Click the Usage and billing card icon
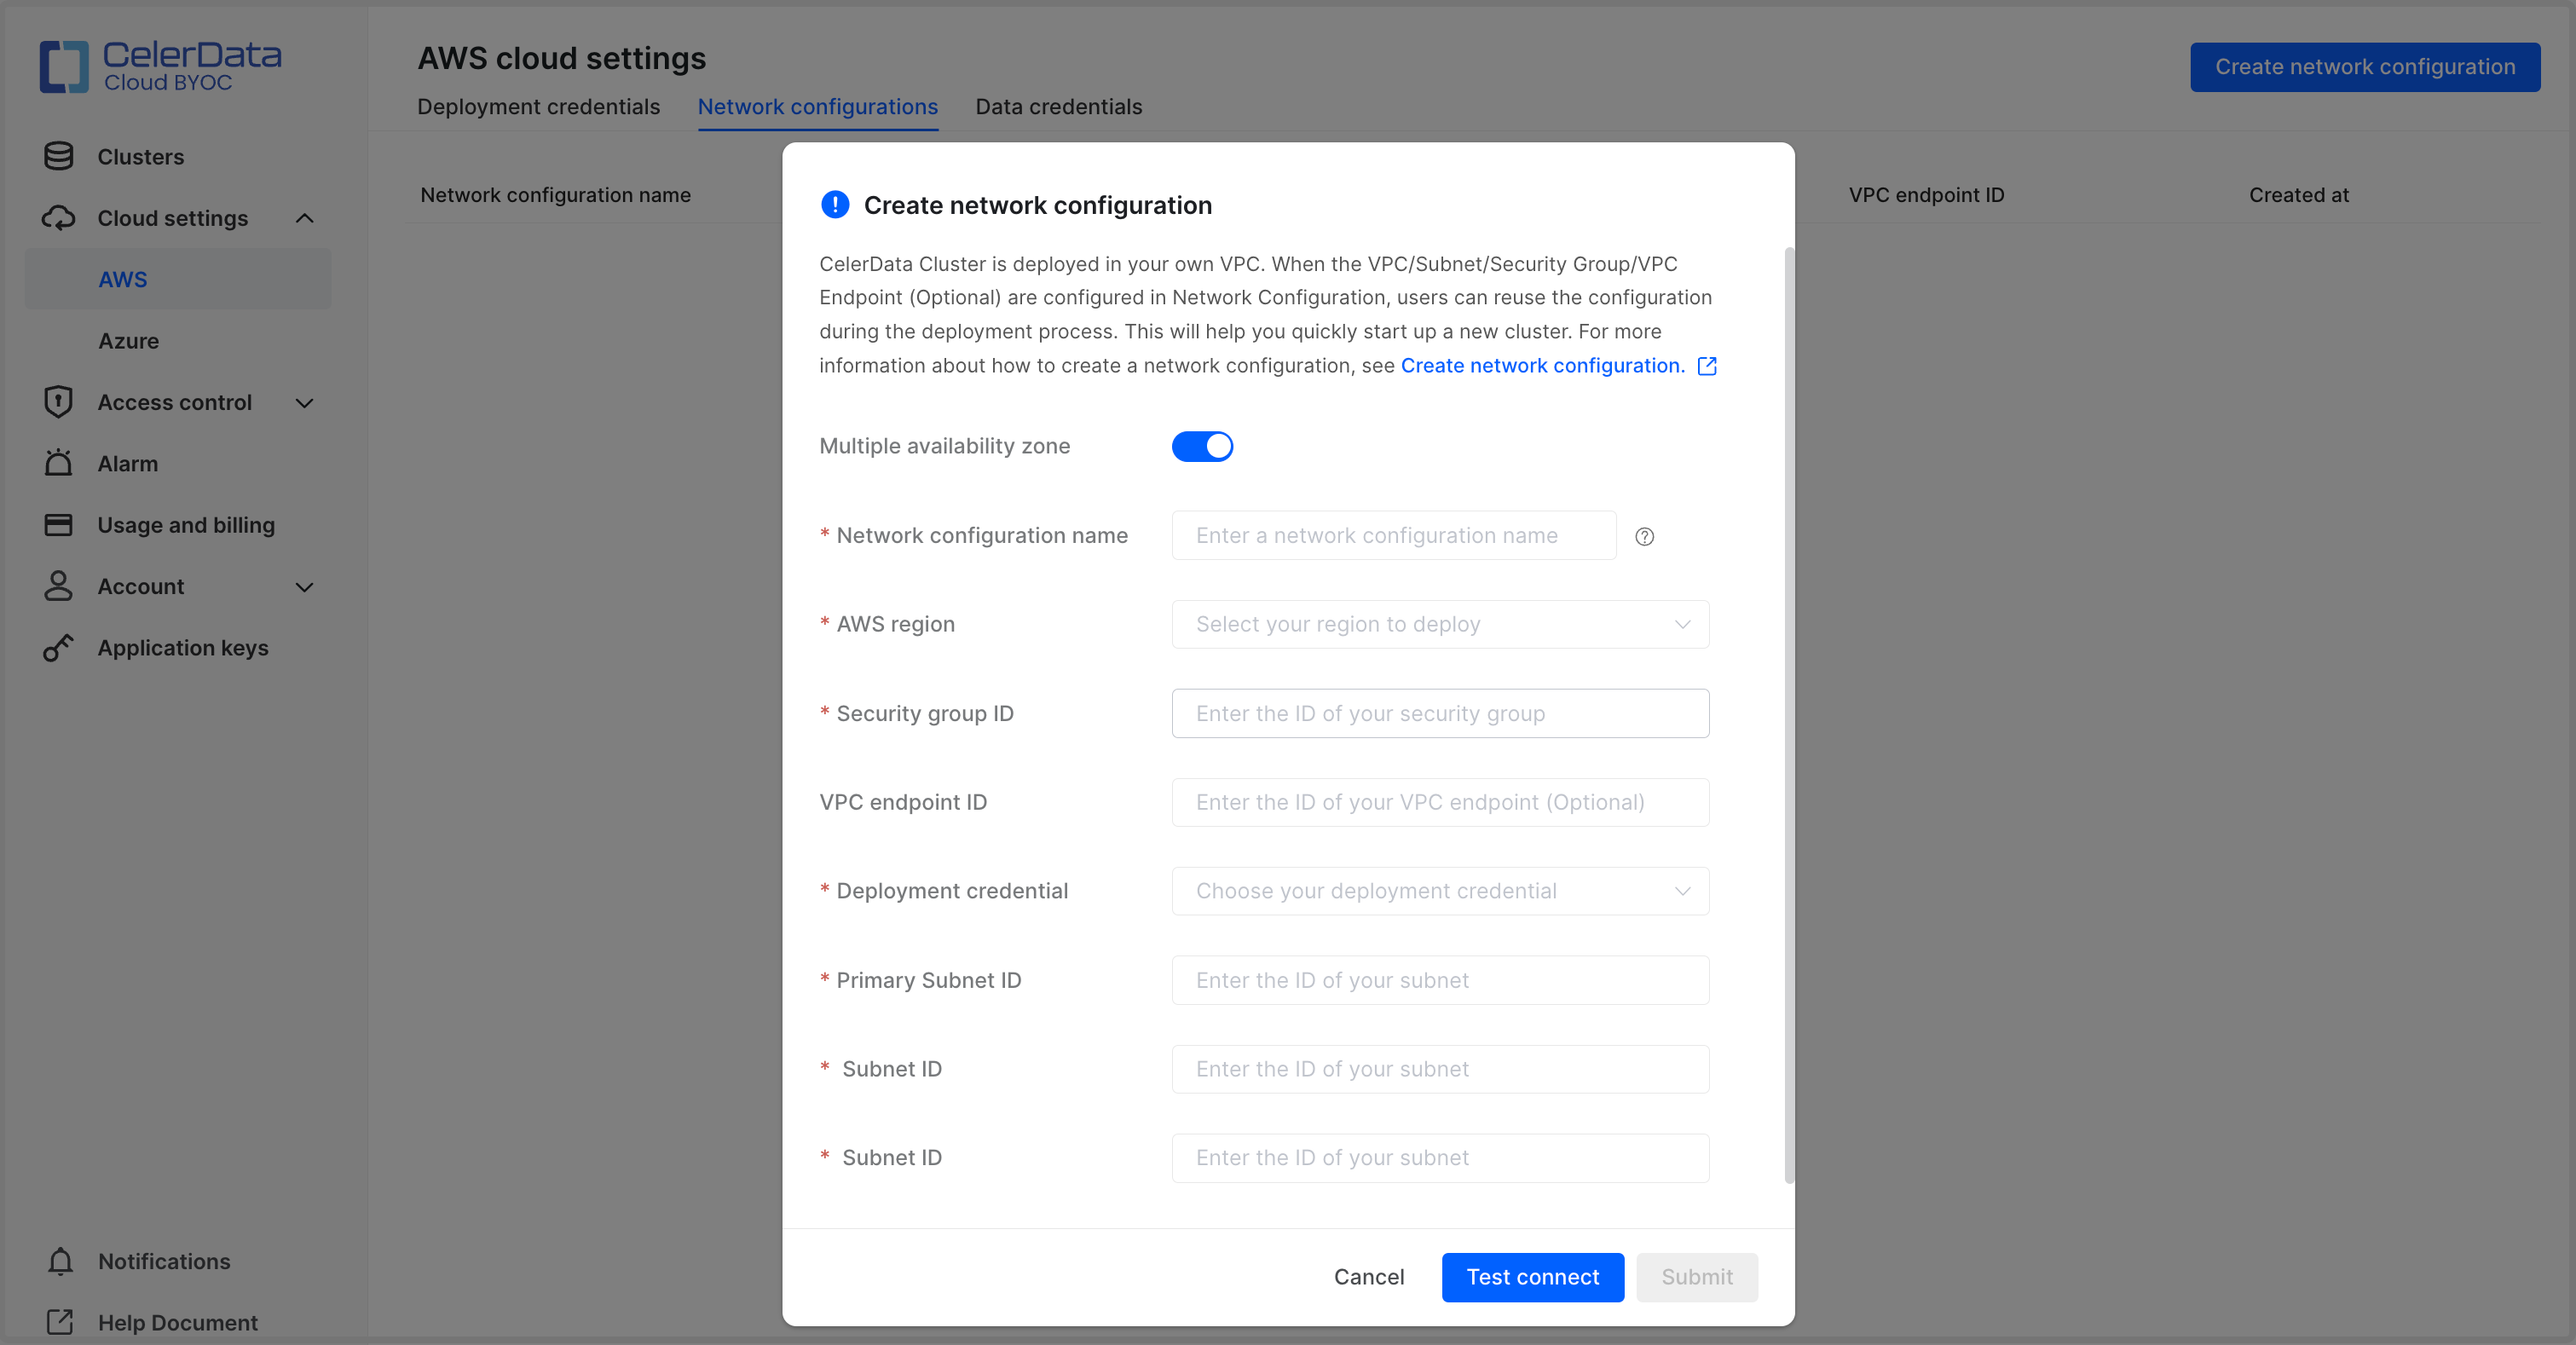 (x=58, y=525)
